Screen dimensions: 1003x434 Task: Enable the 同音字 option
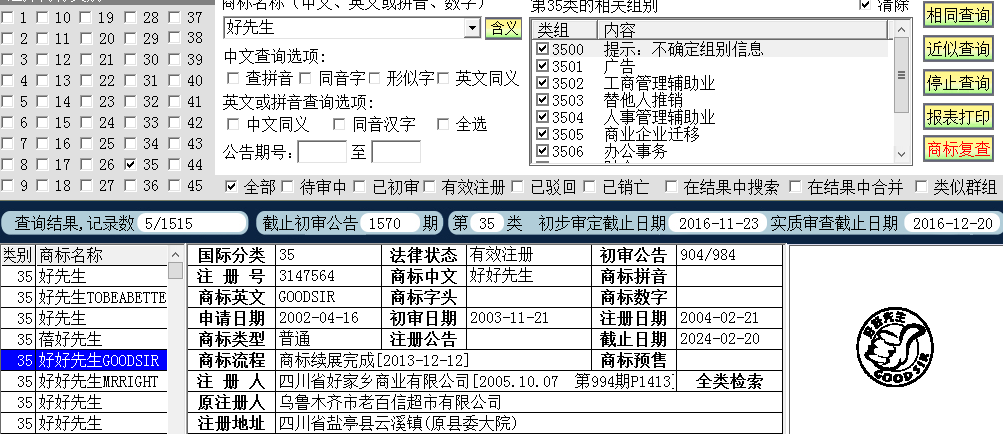pos(306,79)
